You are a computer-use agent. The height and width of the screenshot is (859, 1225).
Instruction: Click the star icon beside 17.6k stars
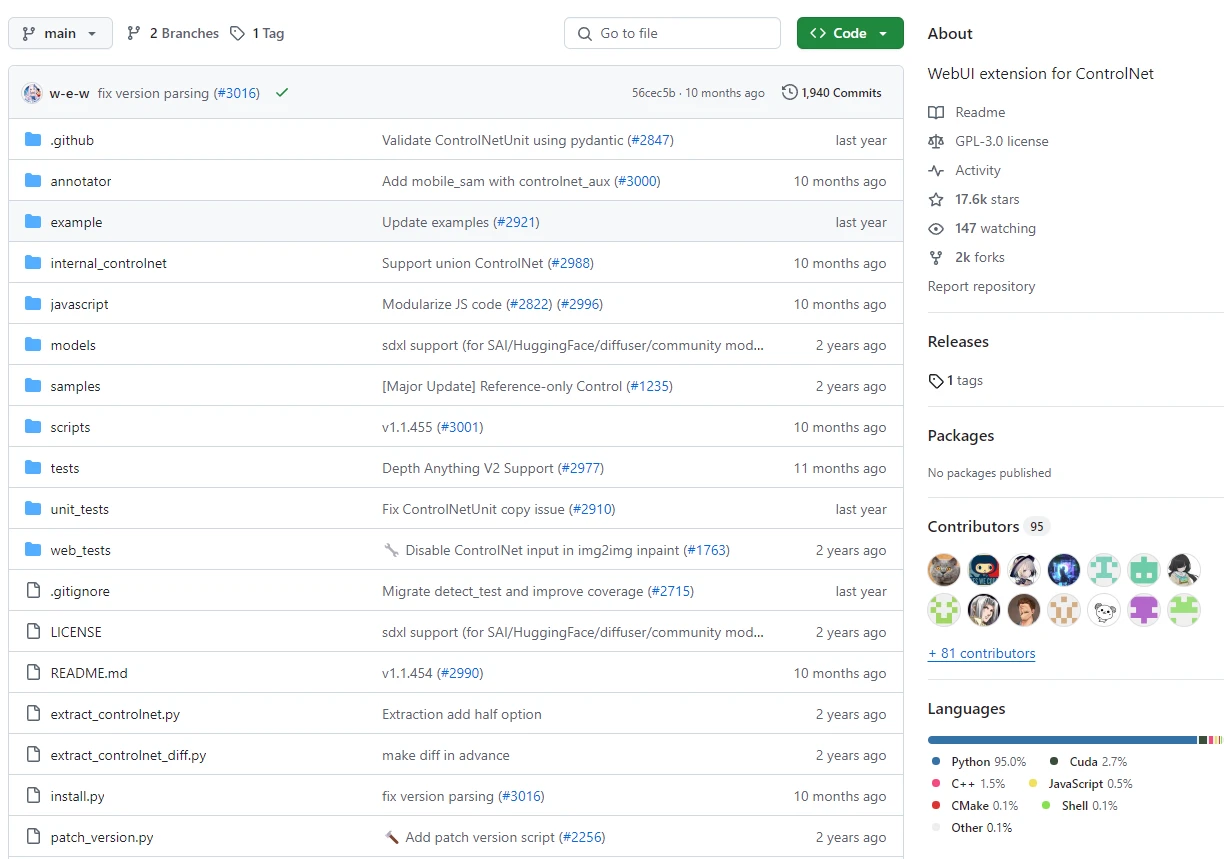pyautogui.click(x=936, y=199)
